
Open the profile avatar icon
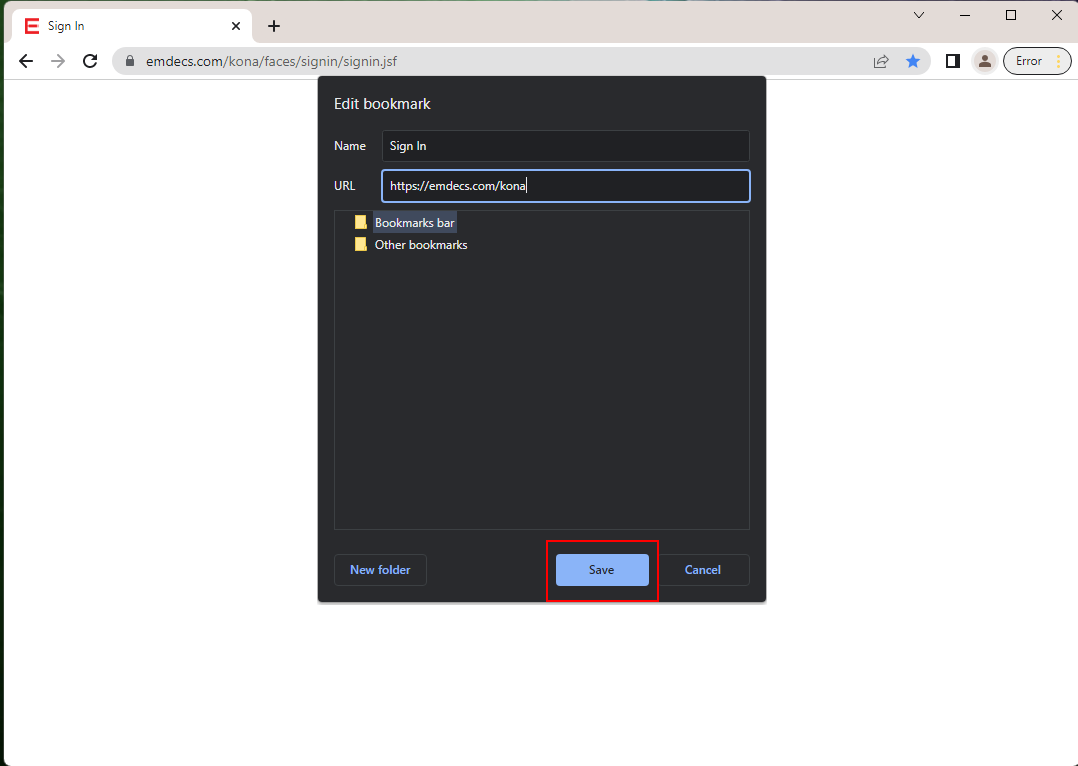click(984, 61)
